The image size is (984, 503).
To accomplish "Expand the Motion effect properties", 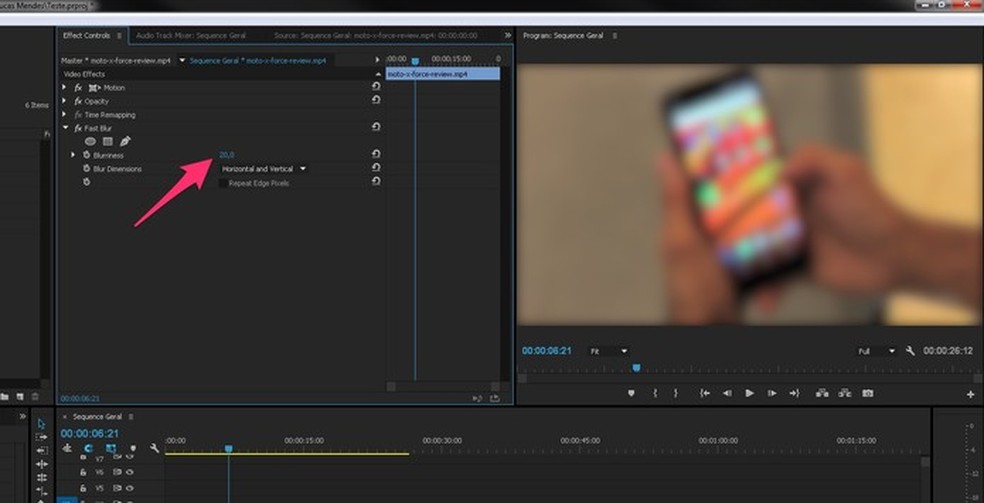I will point(65,88).
